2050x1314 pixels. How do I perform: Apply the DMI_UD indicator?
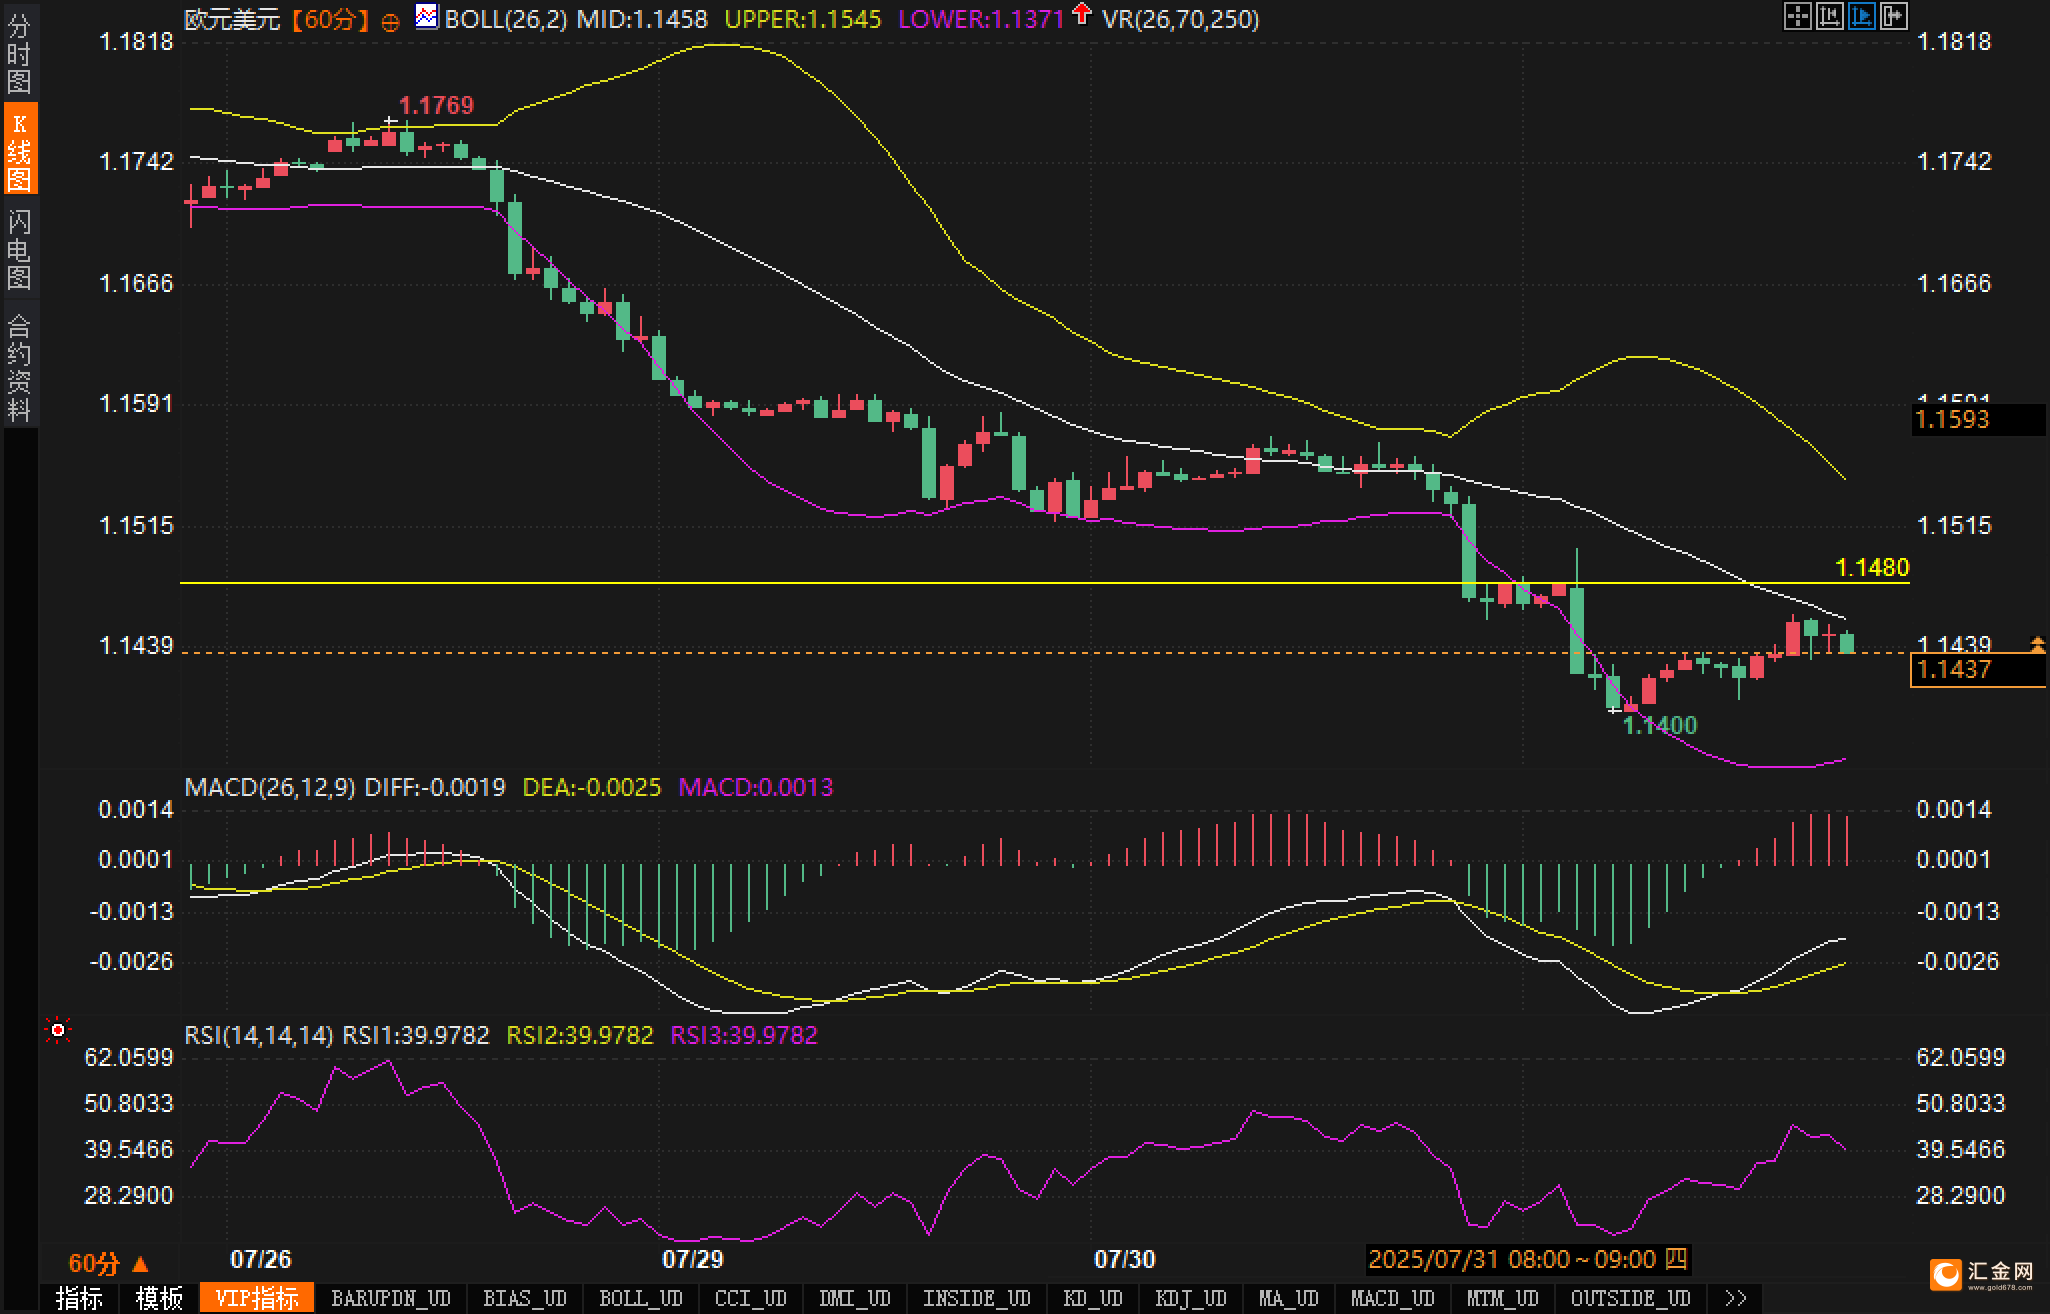click(855, 1298)
